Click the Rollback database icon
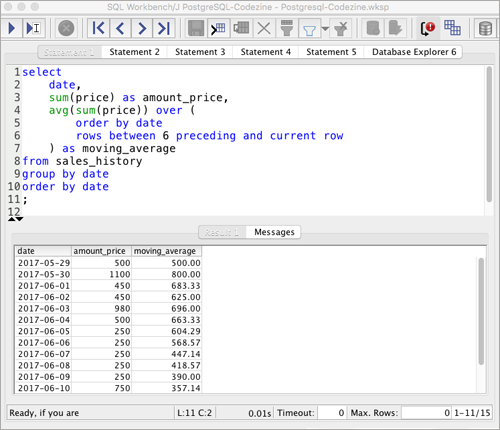The image size is (500, 430). click(395, 28)
